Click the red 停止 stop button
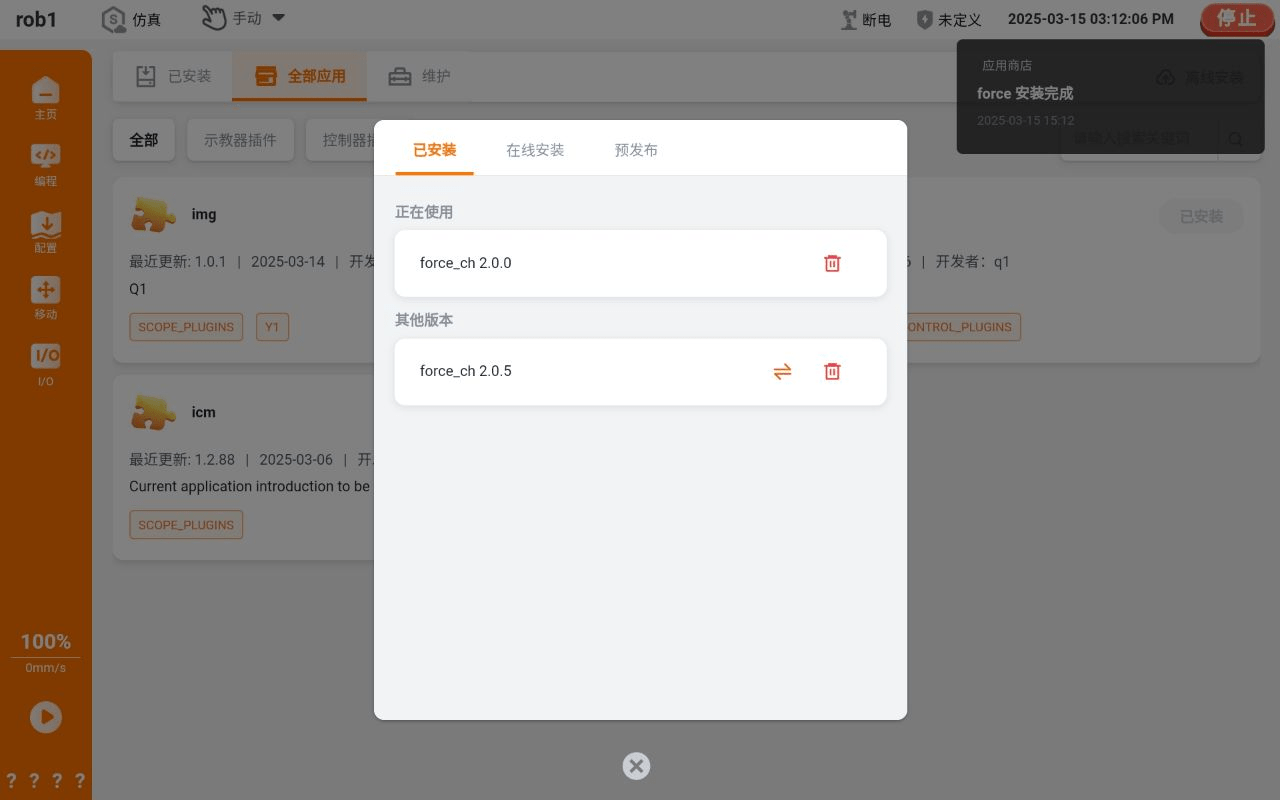The height and width of the screenshot is (800, 1280). pos(1236,19)
